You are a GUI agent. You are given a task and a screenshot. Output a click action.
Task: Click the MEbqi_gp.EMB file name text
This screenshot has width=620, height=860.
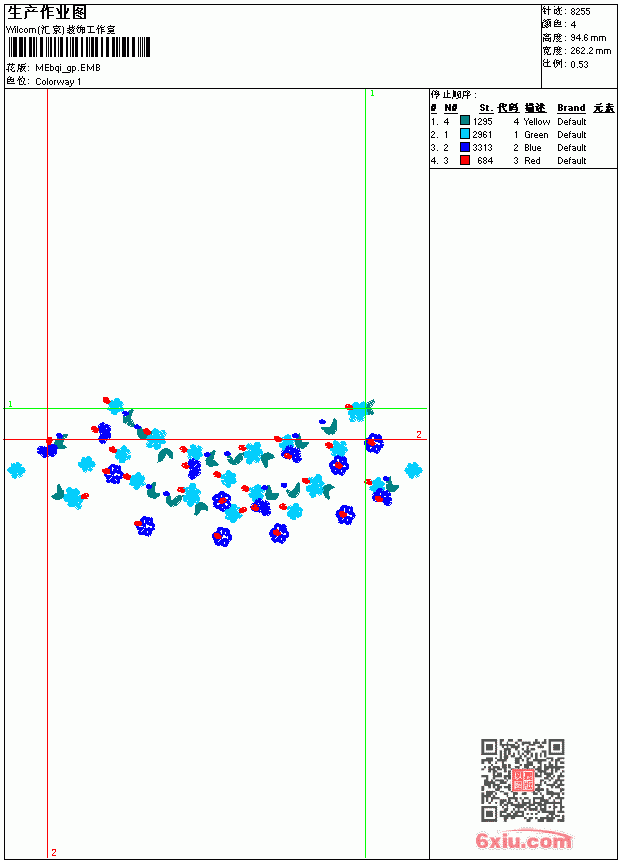pyautogui.click(x=68, y=68)
